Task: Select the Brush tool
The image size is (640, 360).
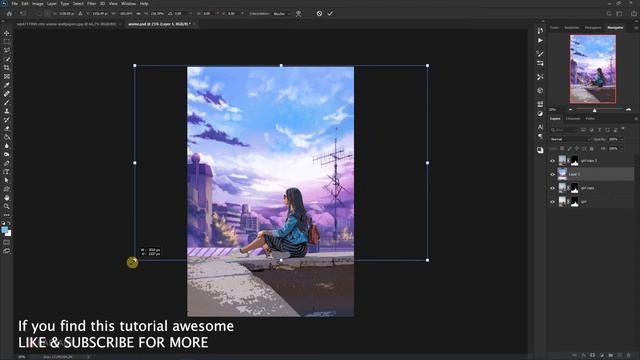Action: point(7,102)
